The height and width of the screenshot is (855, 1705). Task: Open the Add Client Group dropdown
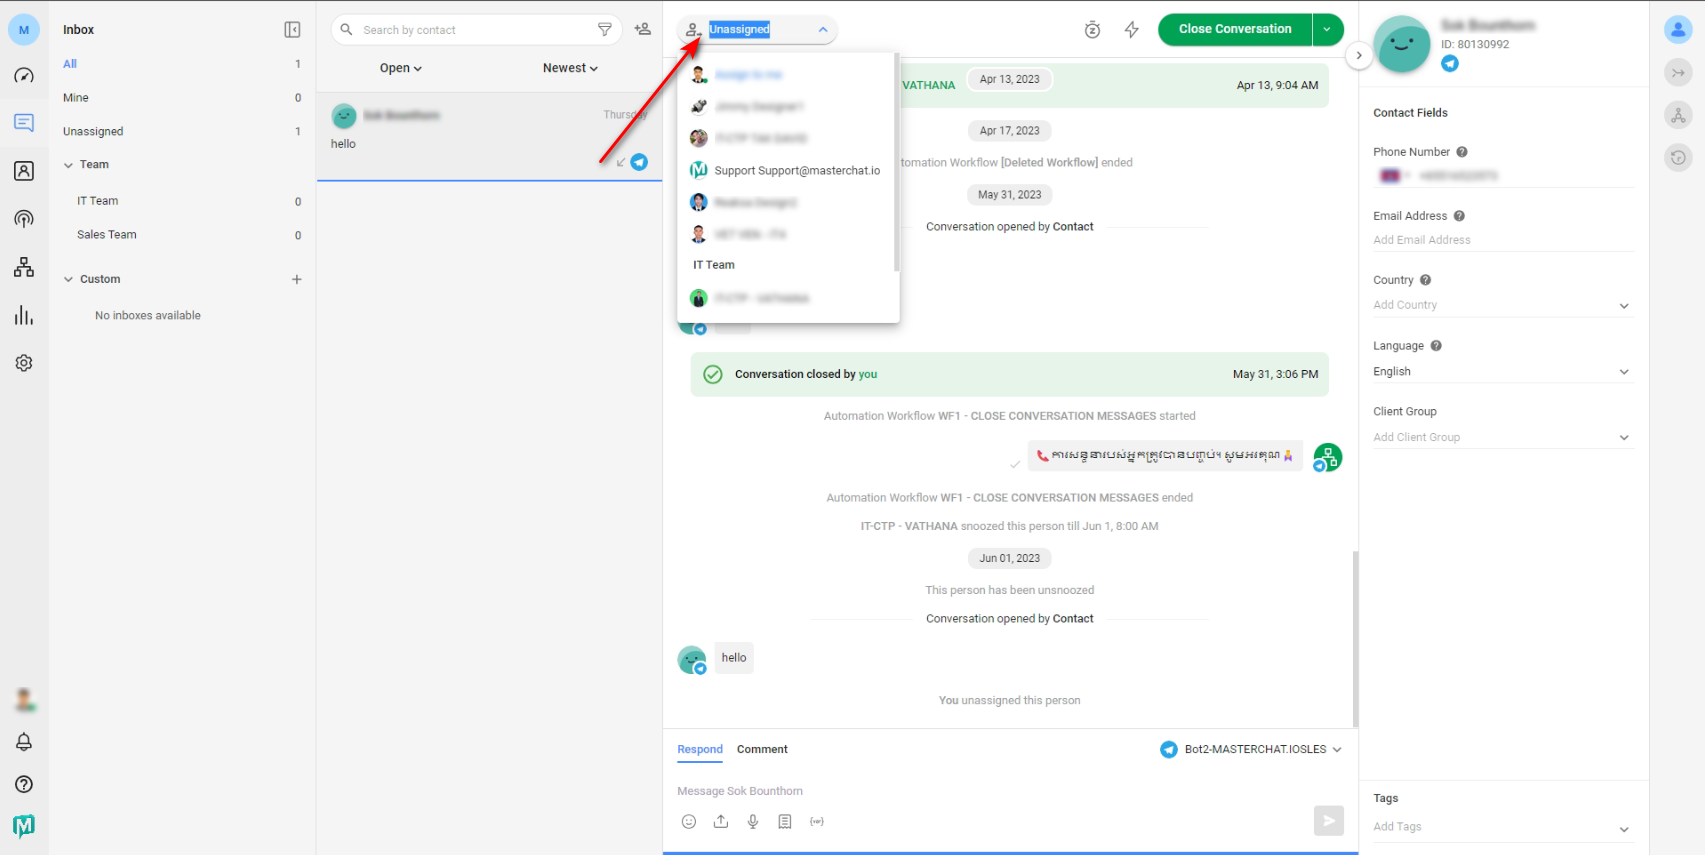[x=1503, y=437]
